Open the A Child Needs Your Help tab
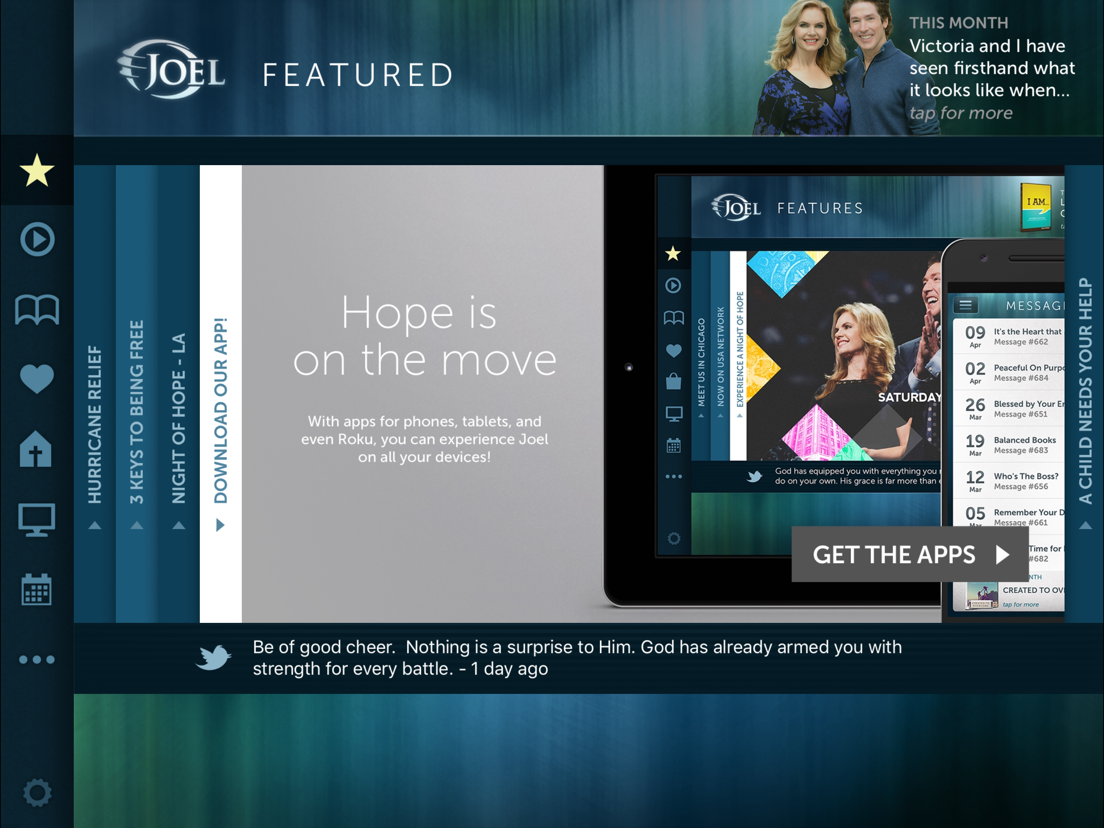The height and width of the screenshot is (828, 1104). 1084,394
